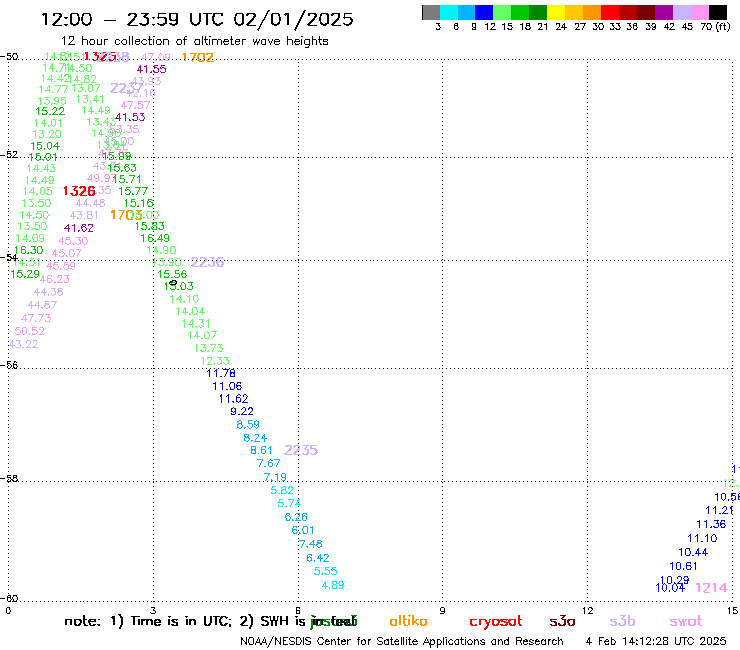740x650 pixels.
Task: Click the wave height value '41.62'
Action: pyautogui.click(x=79, y=228)
